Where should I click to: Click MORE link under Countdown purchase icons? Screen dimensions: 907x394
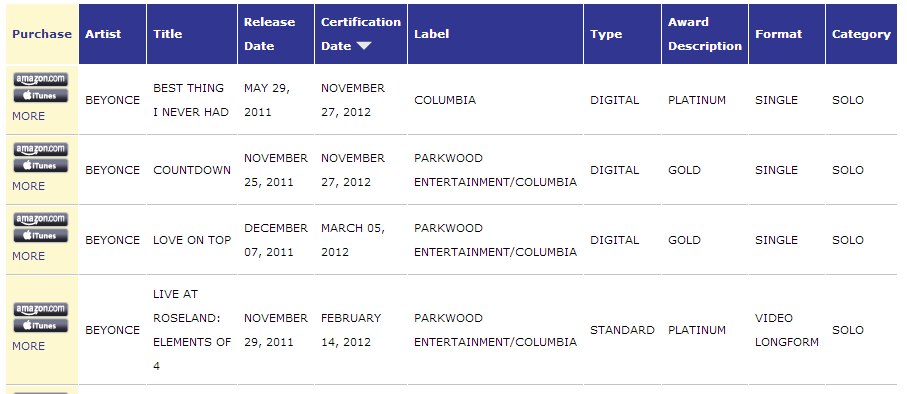[x=28, y=186]
